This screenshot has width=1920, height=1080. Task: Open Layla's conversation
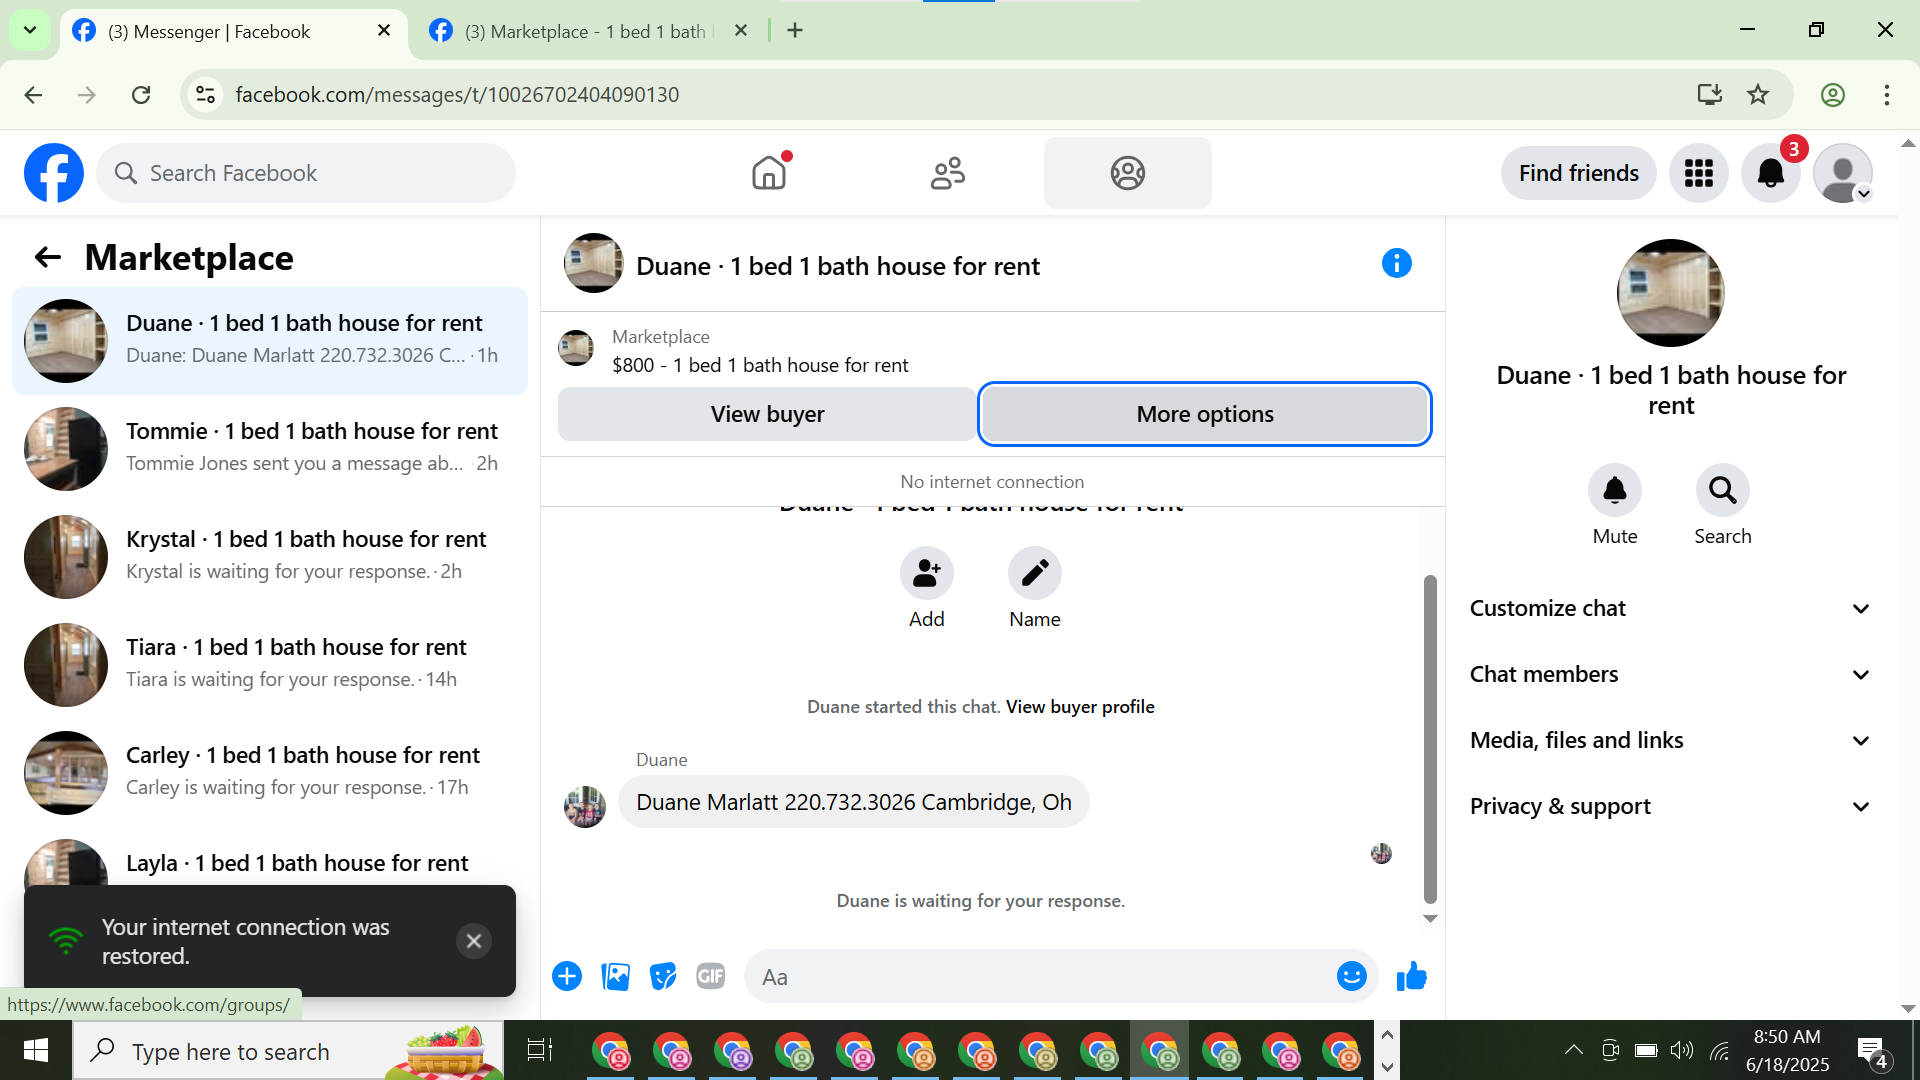coord(270,862)
